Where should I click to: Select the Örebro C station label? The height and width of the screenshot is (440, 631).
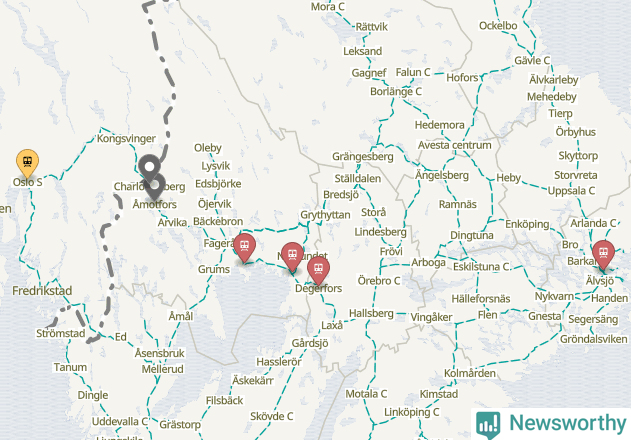click(x=379, y=281)
